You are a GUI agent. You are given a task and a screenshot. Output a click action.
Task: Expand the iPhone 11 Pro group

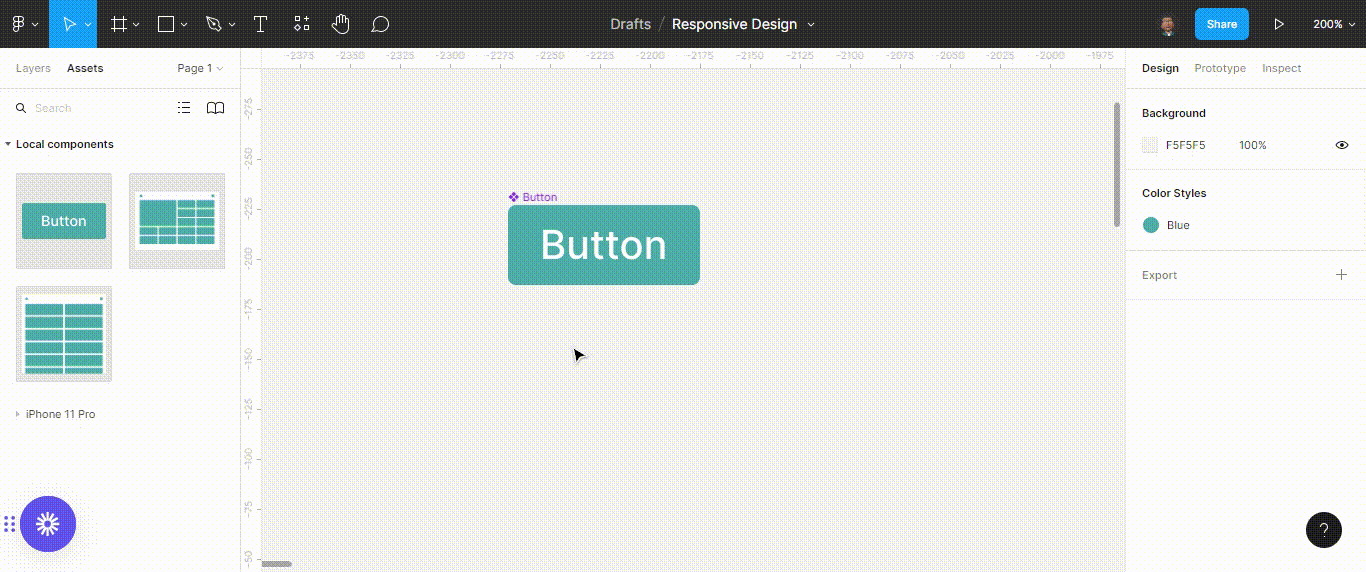pyautogui.click(x=17, y=414)
